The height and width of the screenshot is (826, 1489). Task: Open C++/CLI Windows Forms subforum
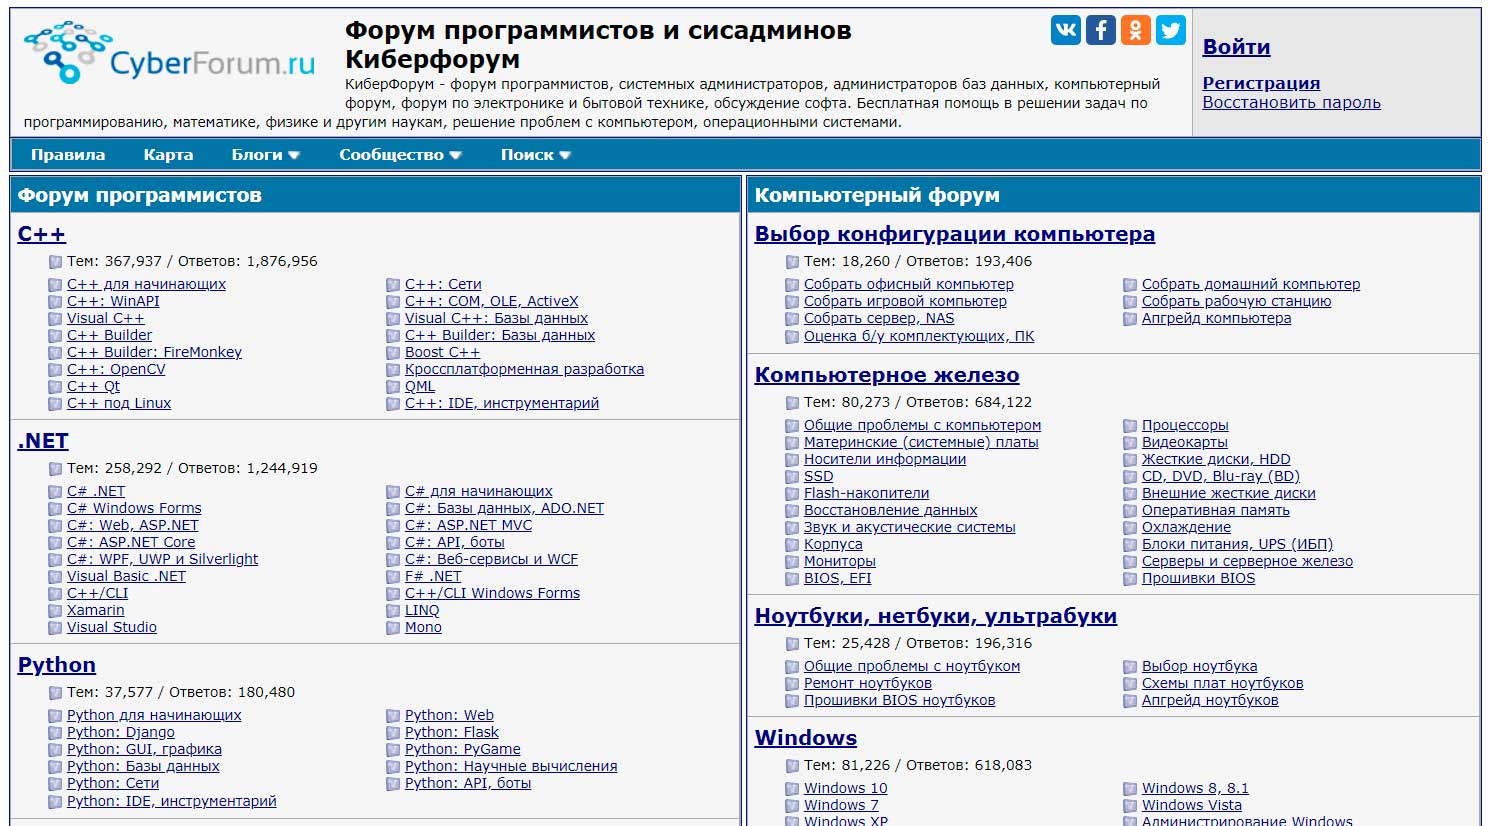click(x=492, y=593)
